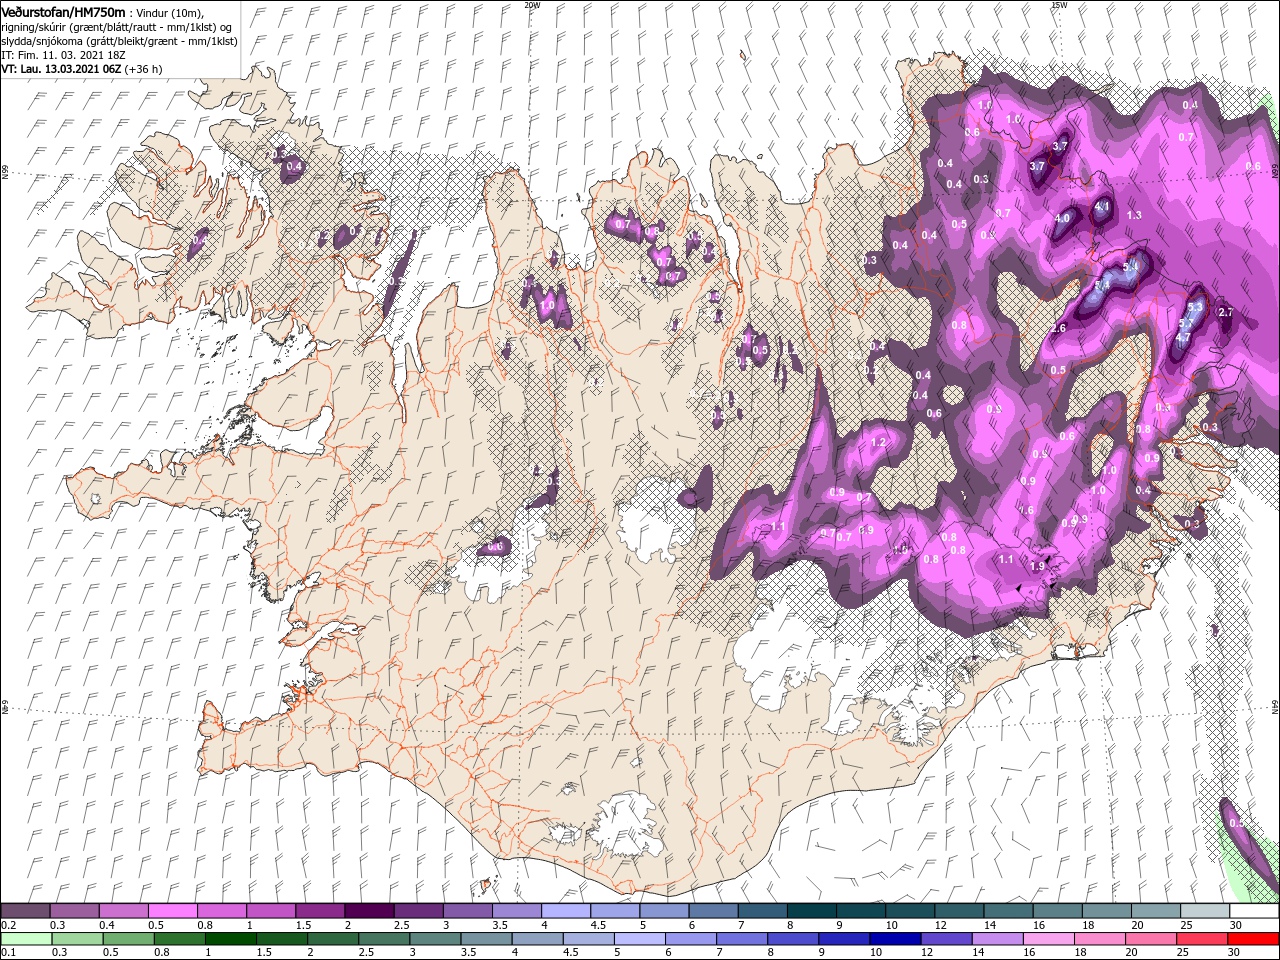Click the '2.6' snowfall value on the map
Screen dimensions: 1280x960
pyautogui.click(x=1059, y=328)
